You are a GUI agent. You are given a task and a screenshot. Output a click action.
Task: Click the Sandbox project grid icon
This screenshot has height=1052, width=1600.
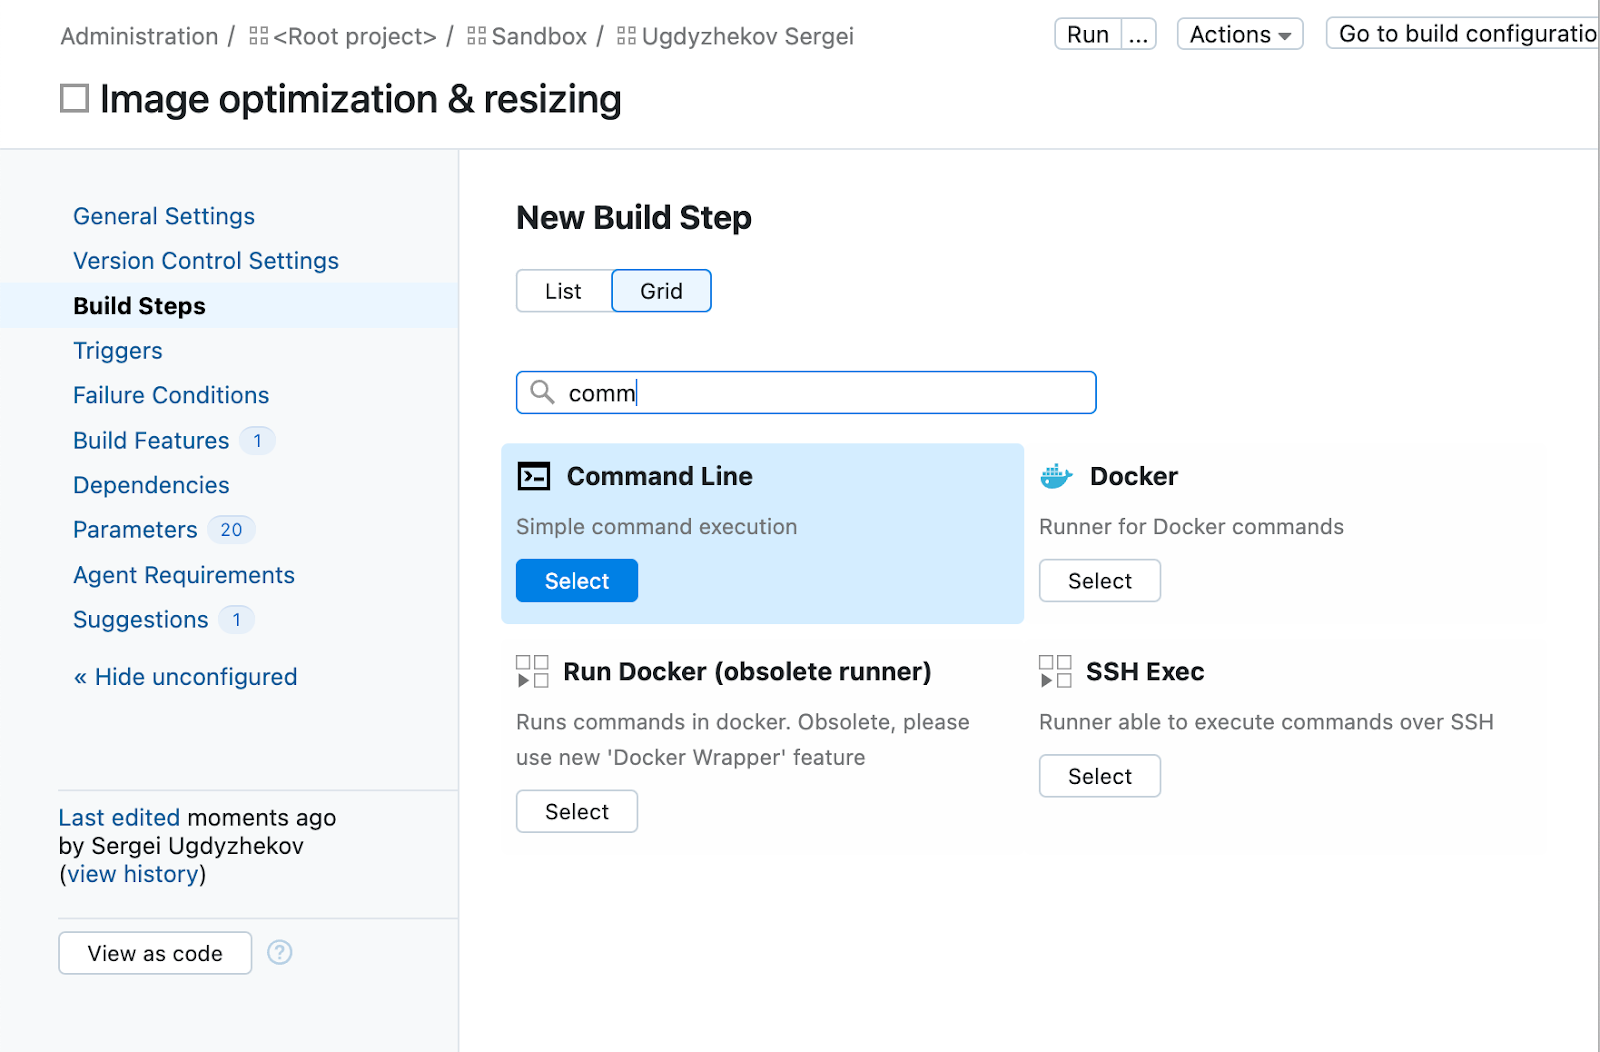477,37
